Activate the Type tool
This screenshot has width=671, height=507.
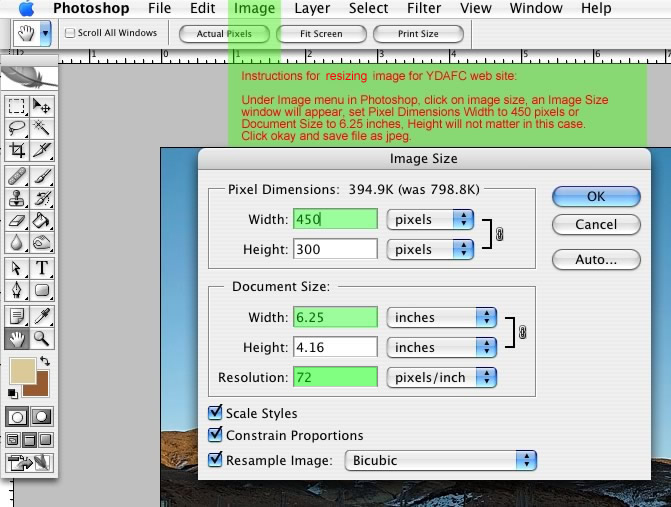42,268
